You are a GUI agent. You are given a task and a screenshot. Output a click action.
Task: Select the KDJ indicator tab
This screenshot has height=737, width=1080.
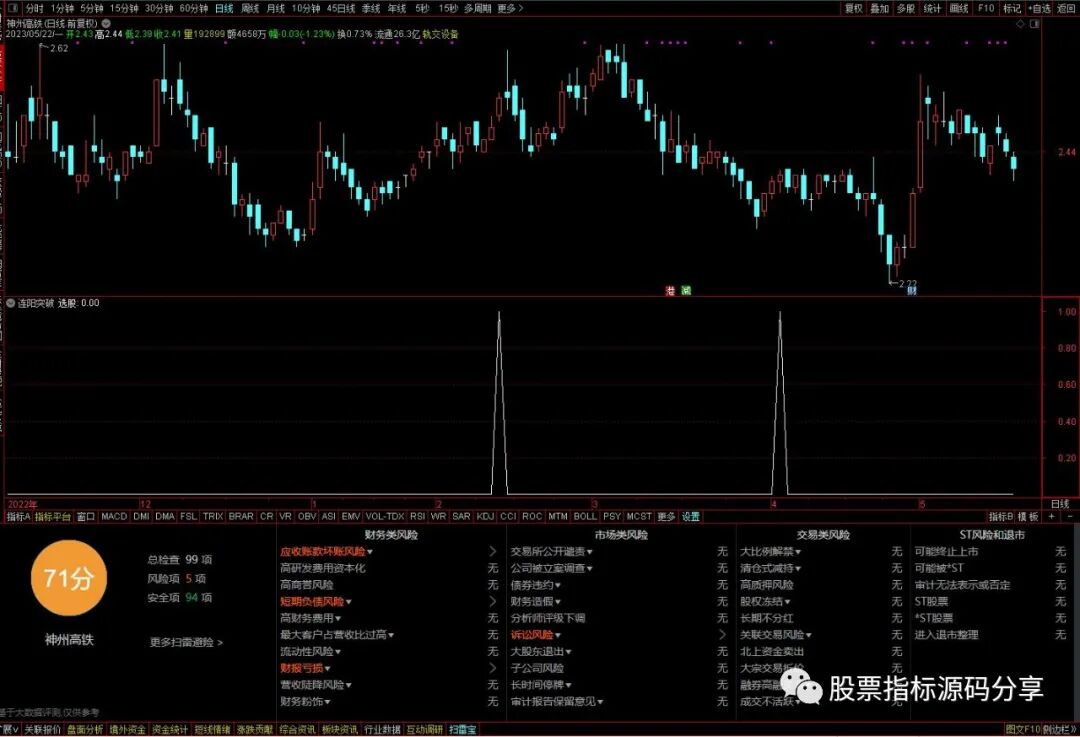click(x=486, y=516)
